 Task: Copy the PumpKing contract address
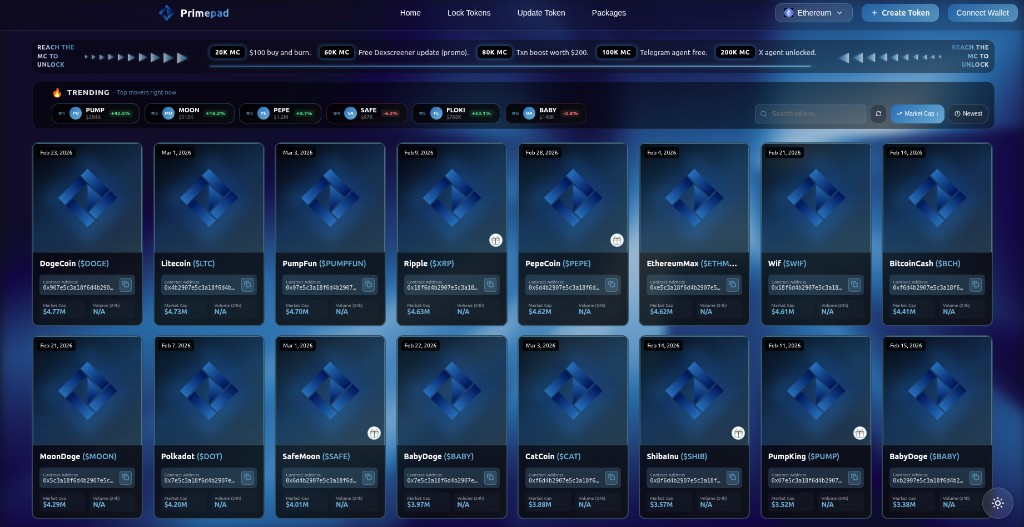coord(854,478)
